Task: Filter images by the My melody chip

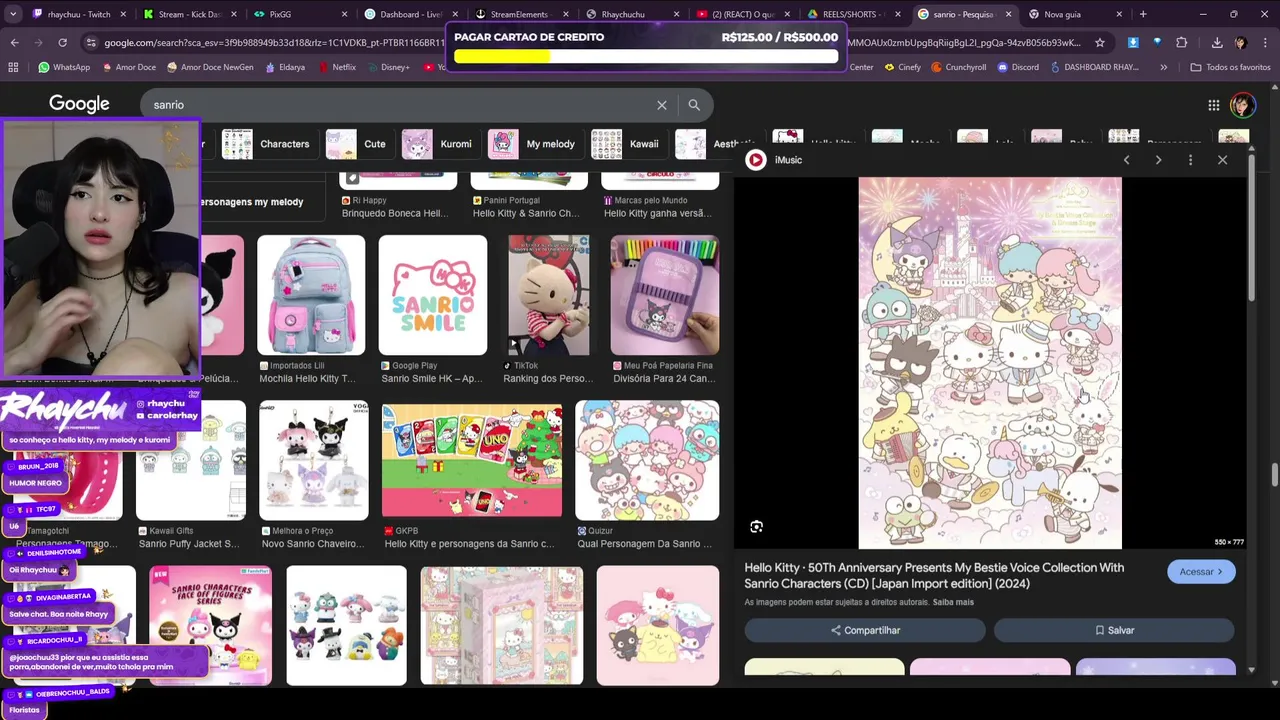Action: [533, 144]
